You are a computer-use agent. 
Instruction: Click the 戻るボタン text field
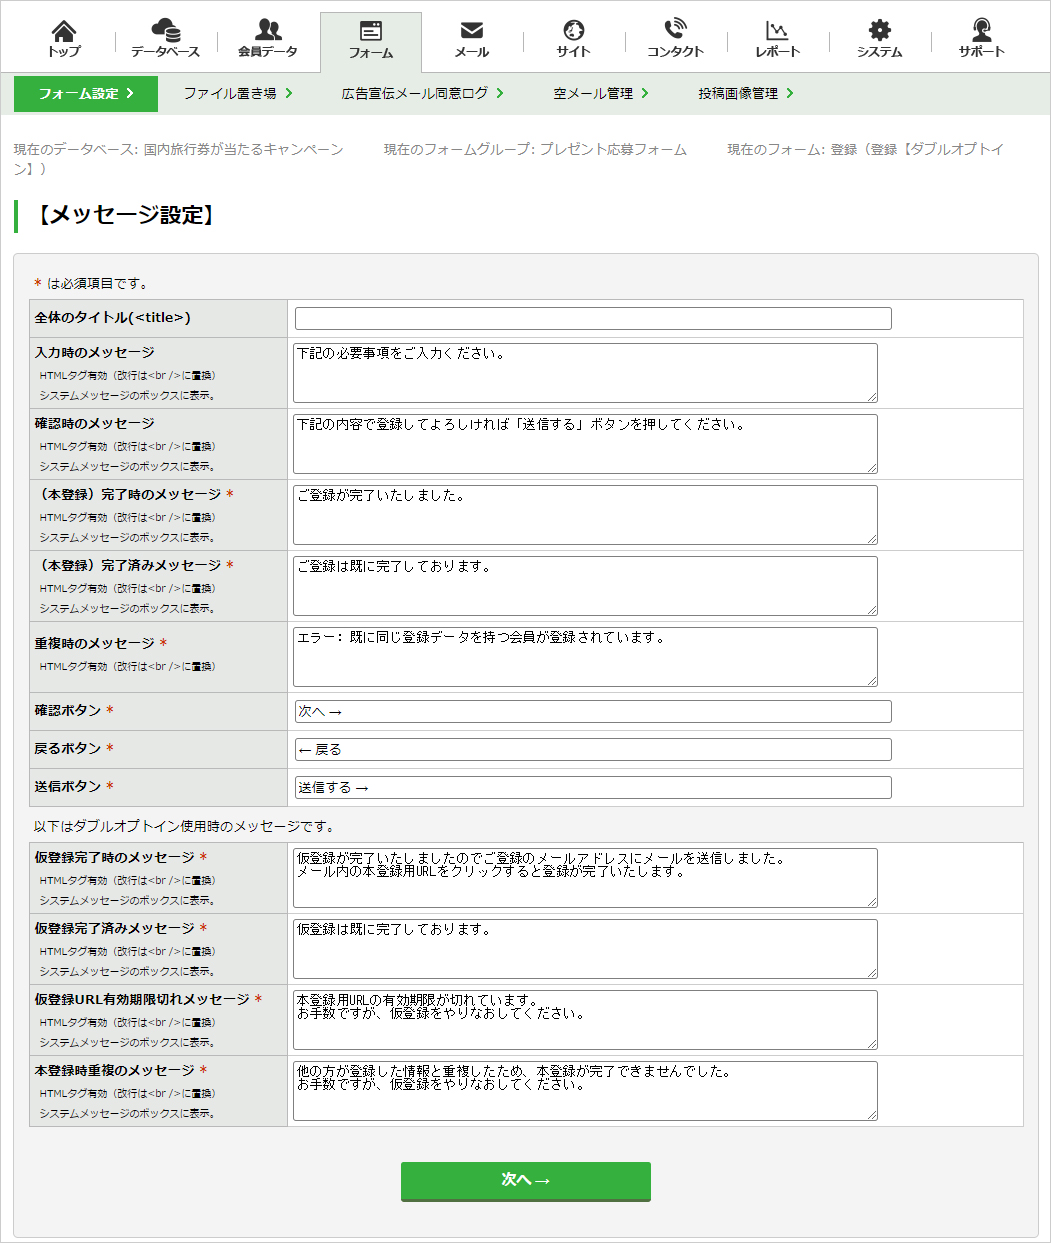tap(593, 749)
